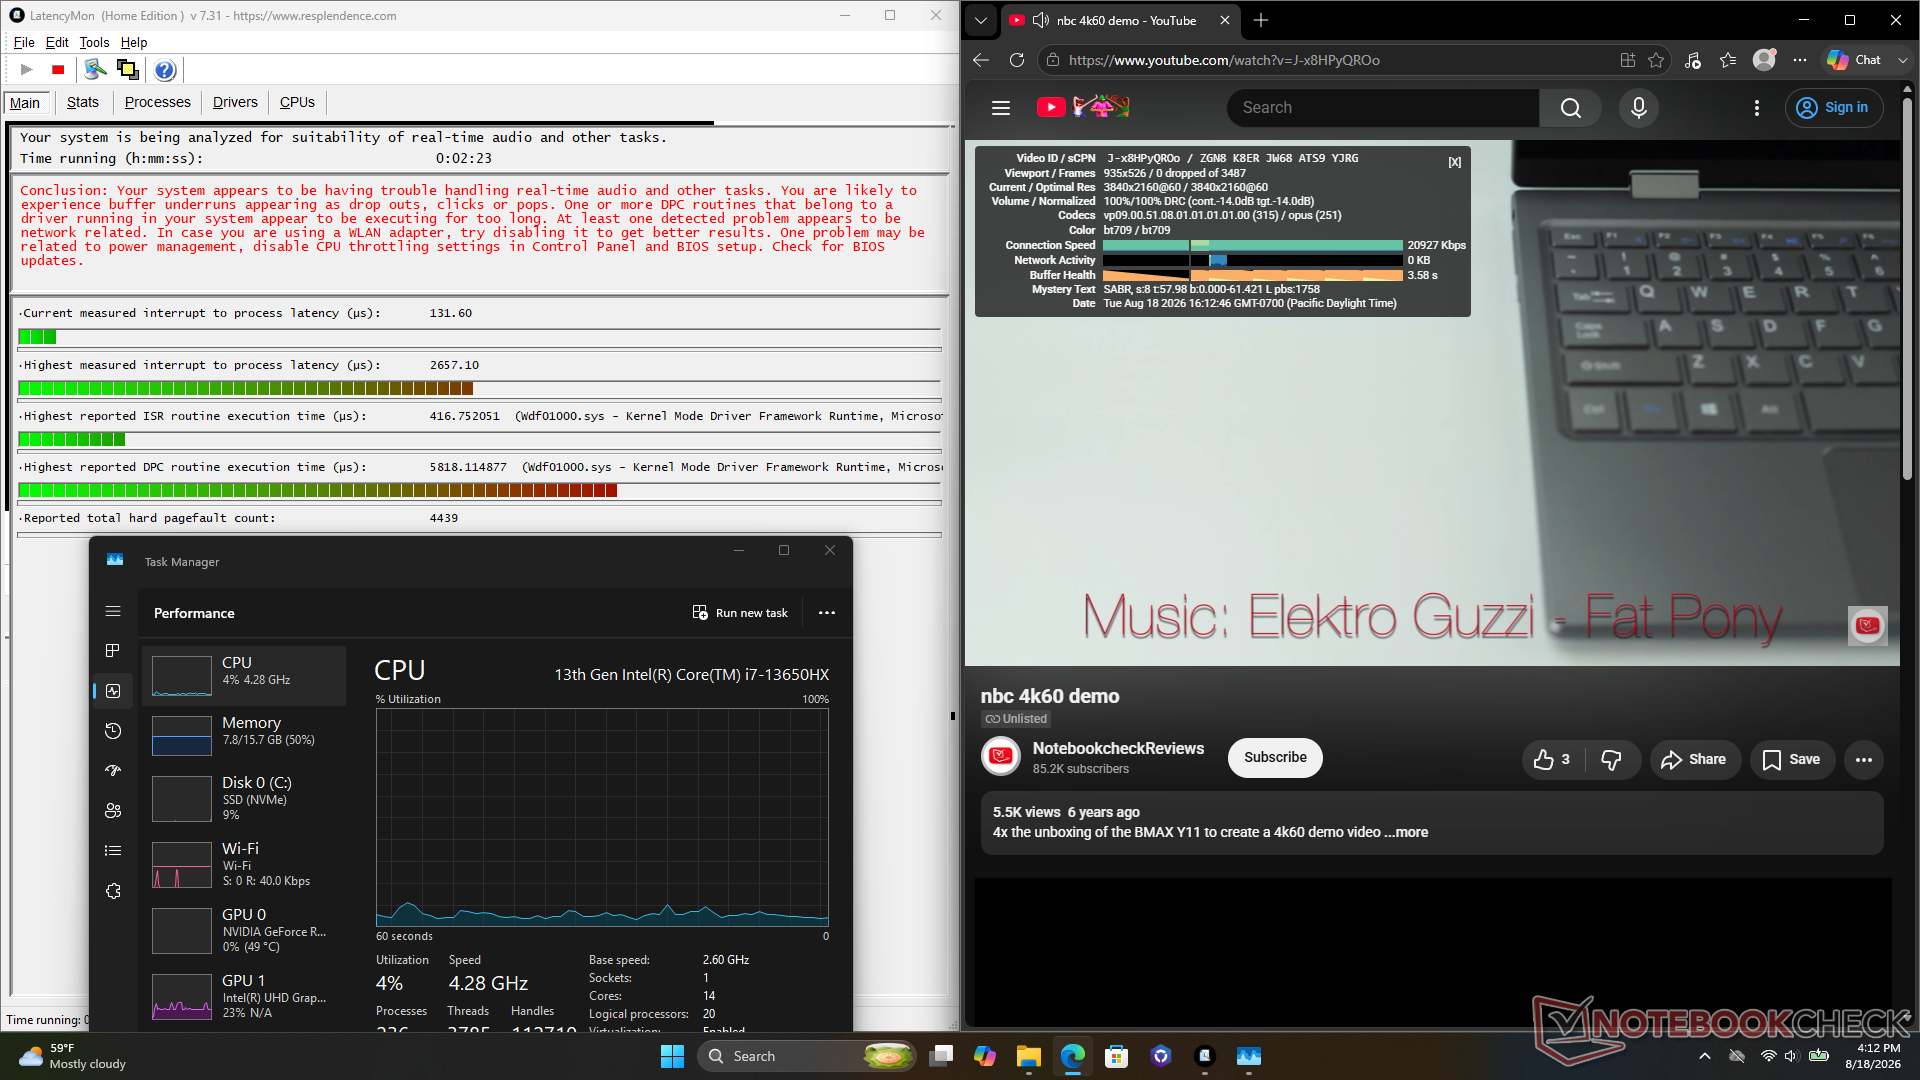Stop LatencyMon monitoring with red square
Screen dimensions: 1920x1080
coord(58,69)
